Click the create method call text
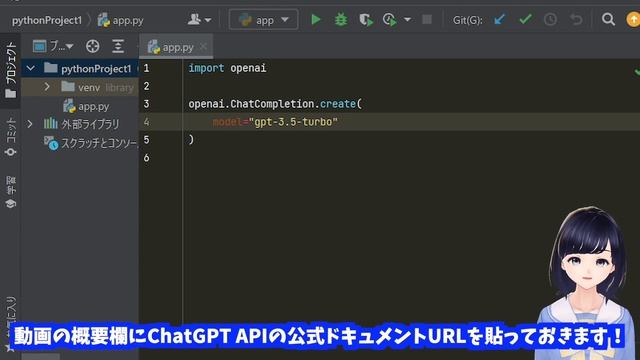The width and height of the screenshot is (640, 360). click(x=338, y=104)
